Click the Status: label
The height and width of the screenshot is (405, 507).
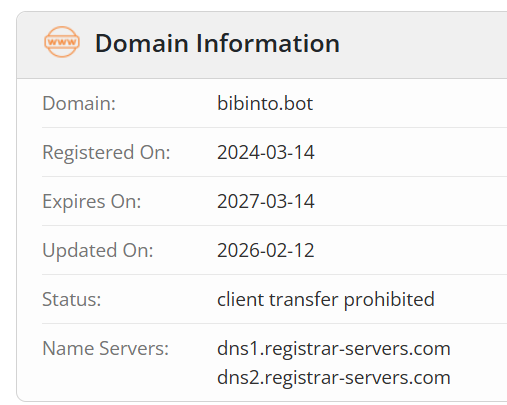pyautogui.click(x=72, y=299)
